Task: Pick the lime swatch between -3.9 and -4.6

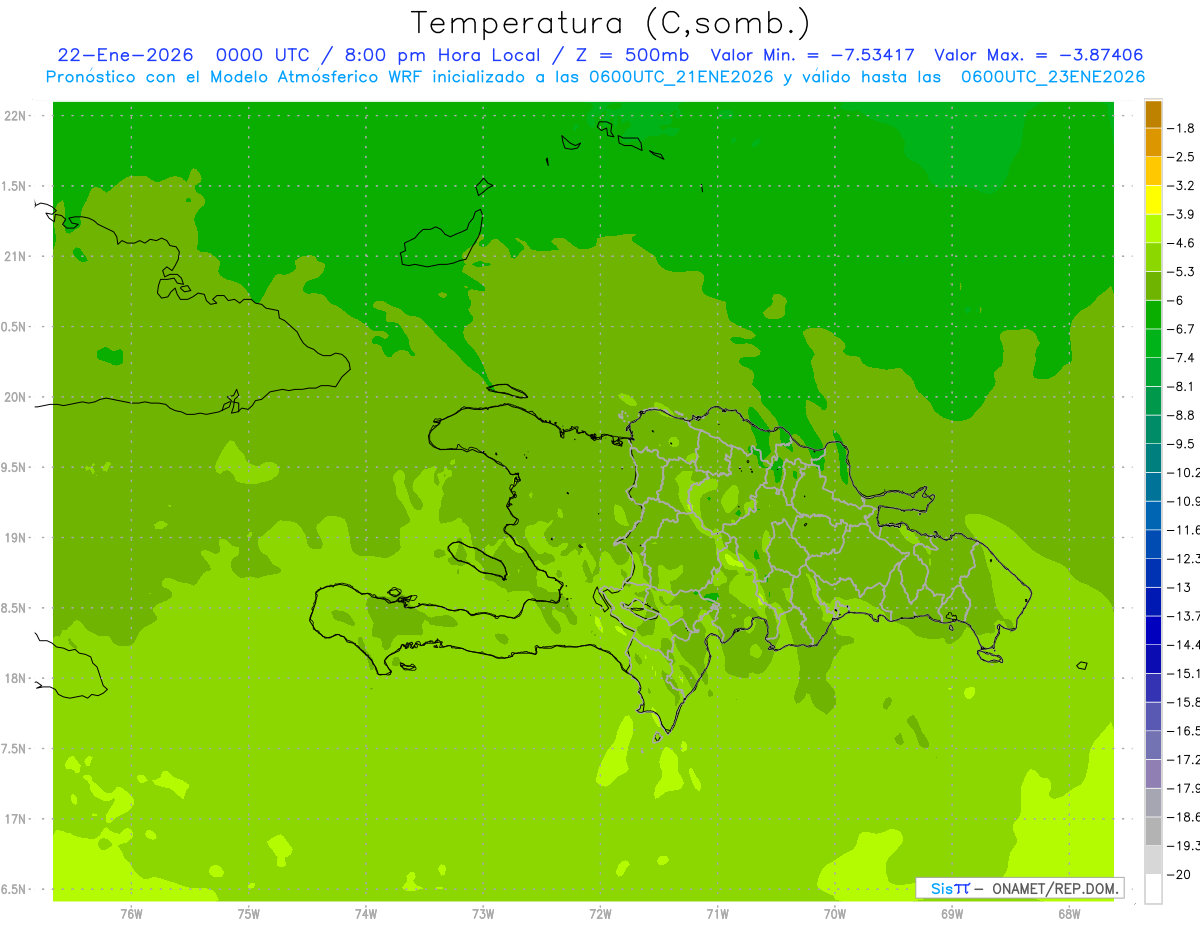Action: (1153, 229)
